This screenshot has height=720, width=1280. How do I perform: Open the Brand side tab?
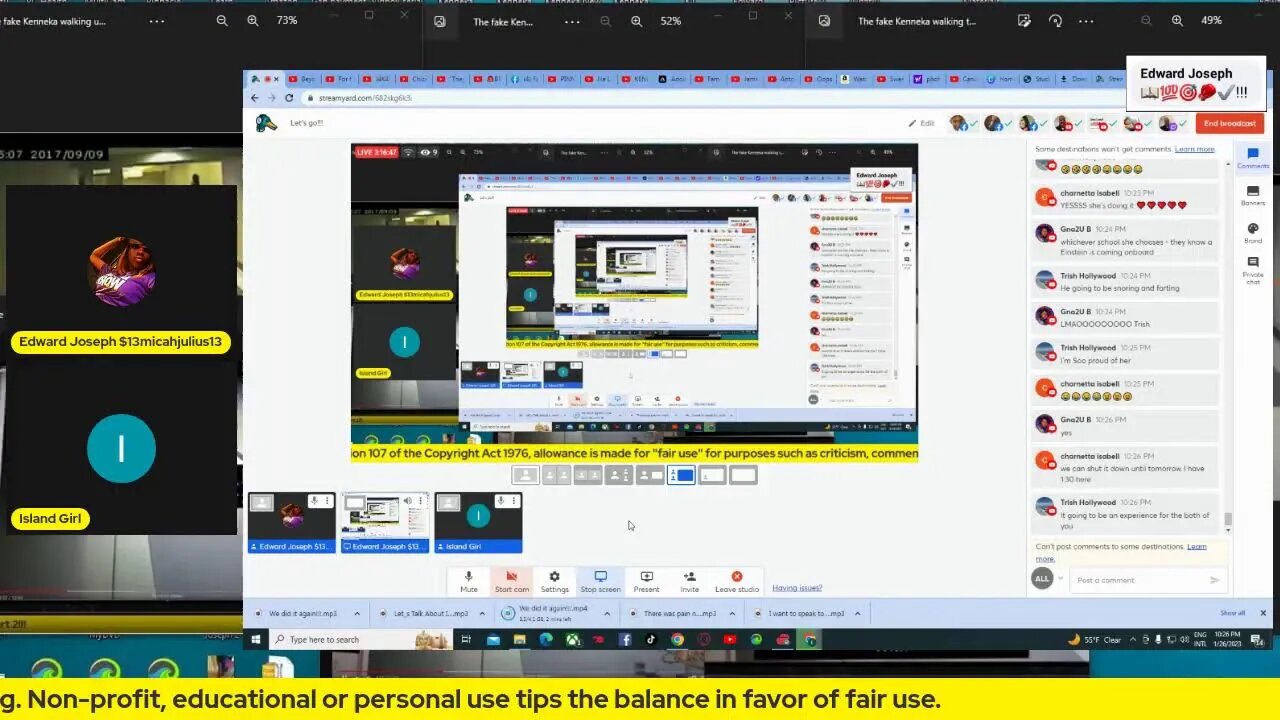pyautogui.click(x=1252, y=232)
